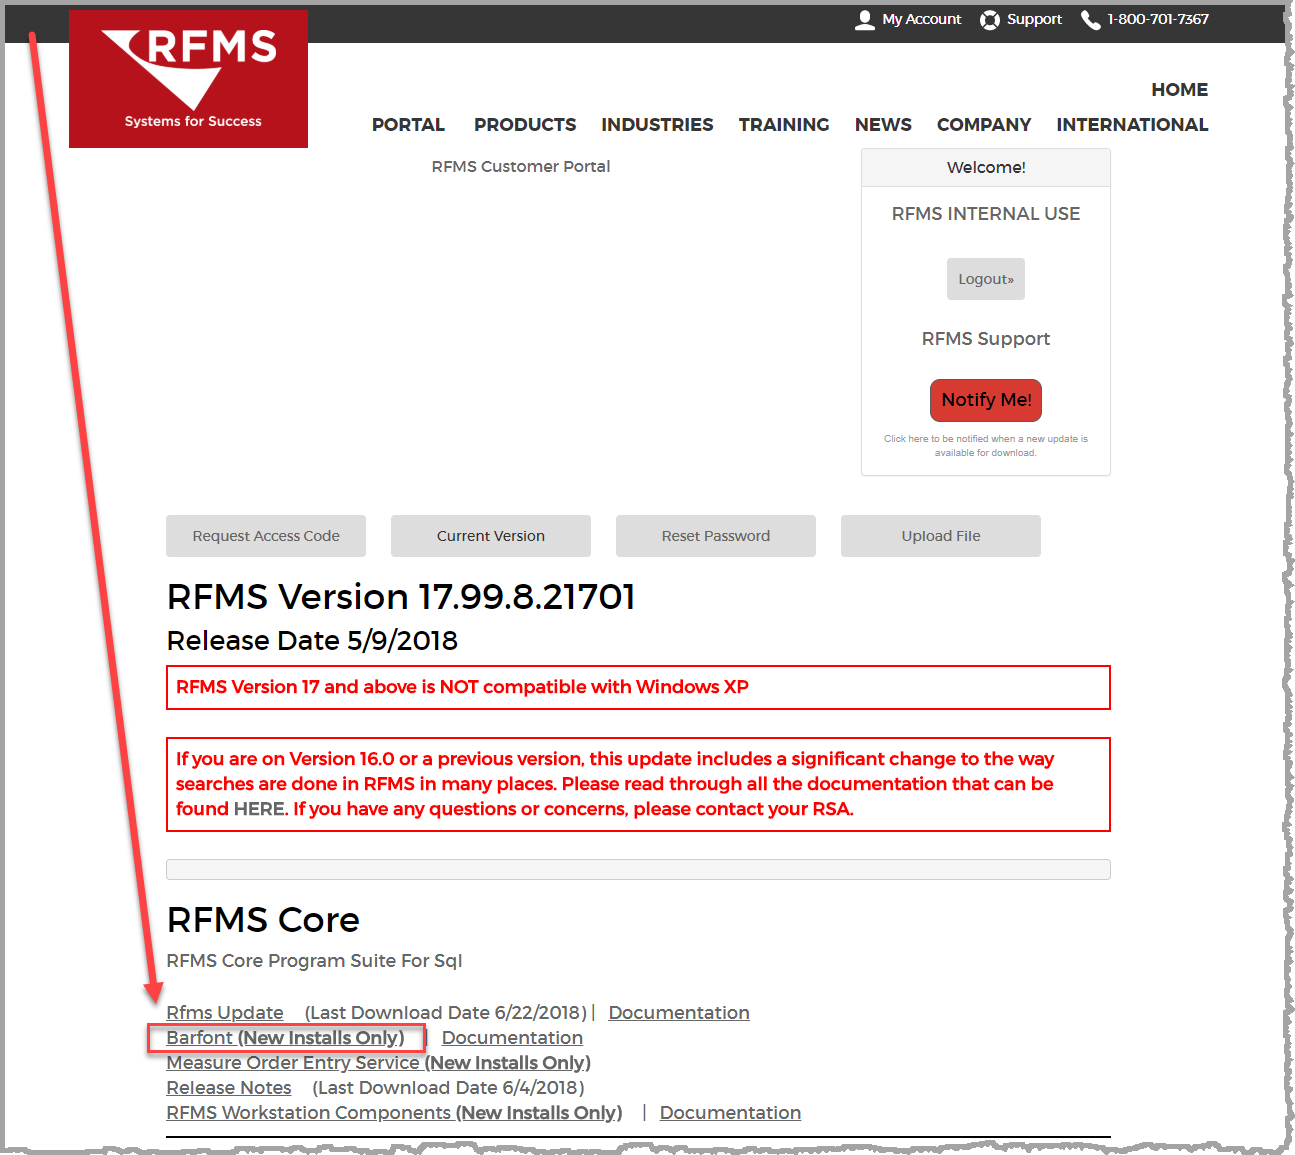The width and height of the screenshot is (1295, 1155).
Task: Click the Request Access Code button
Action: (266, 536)
